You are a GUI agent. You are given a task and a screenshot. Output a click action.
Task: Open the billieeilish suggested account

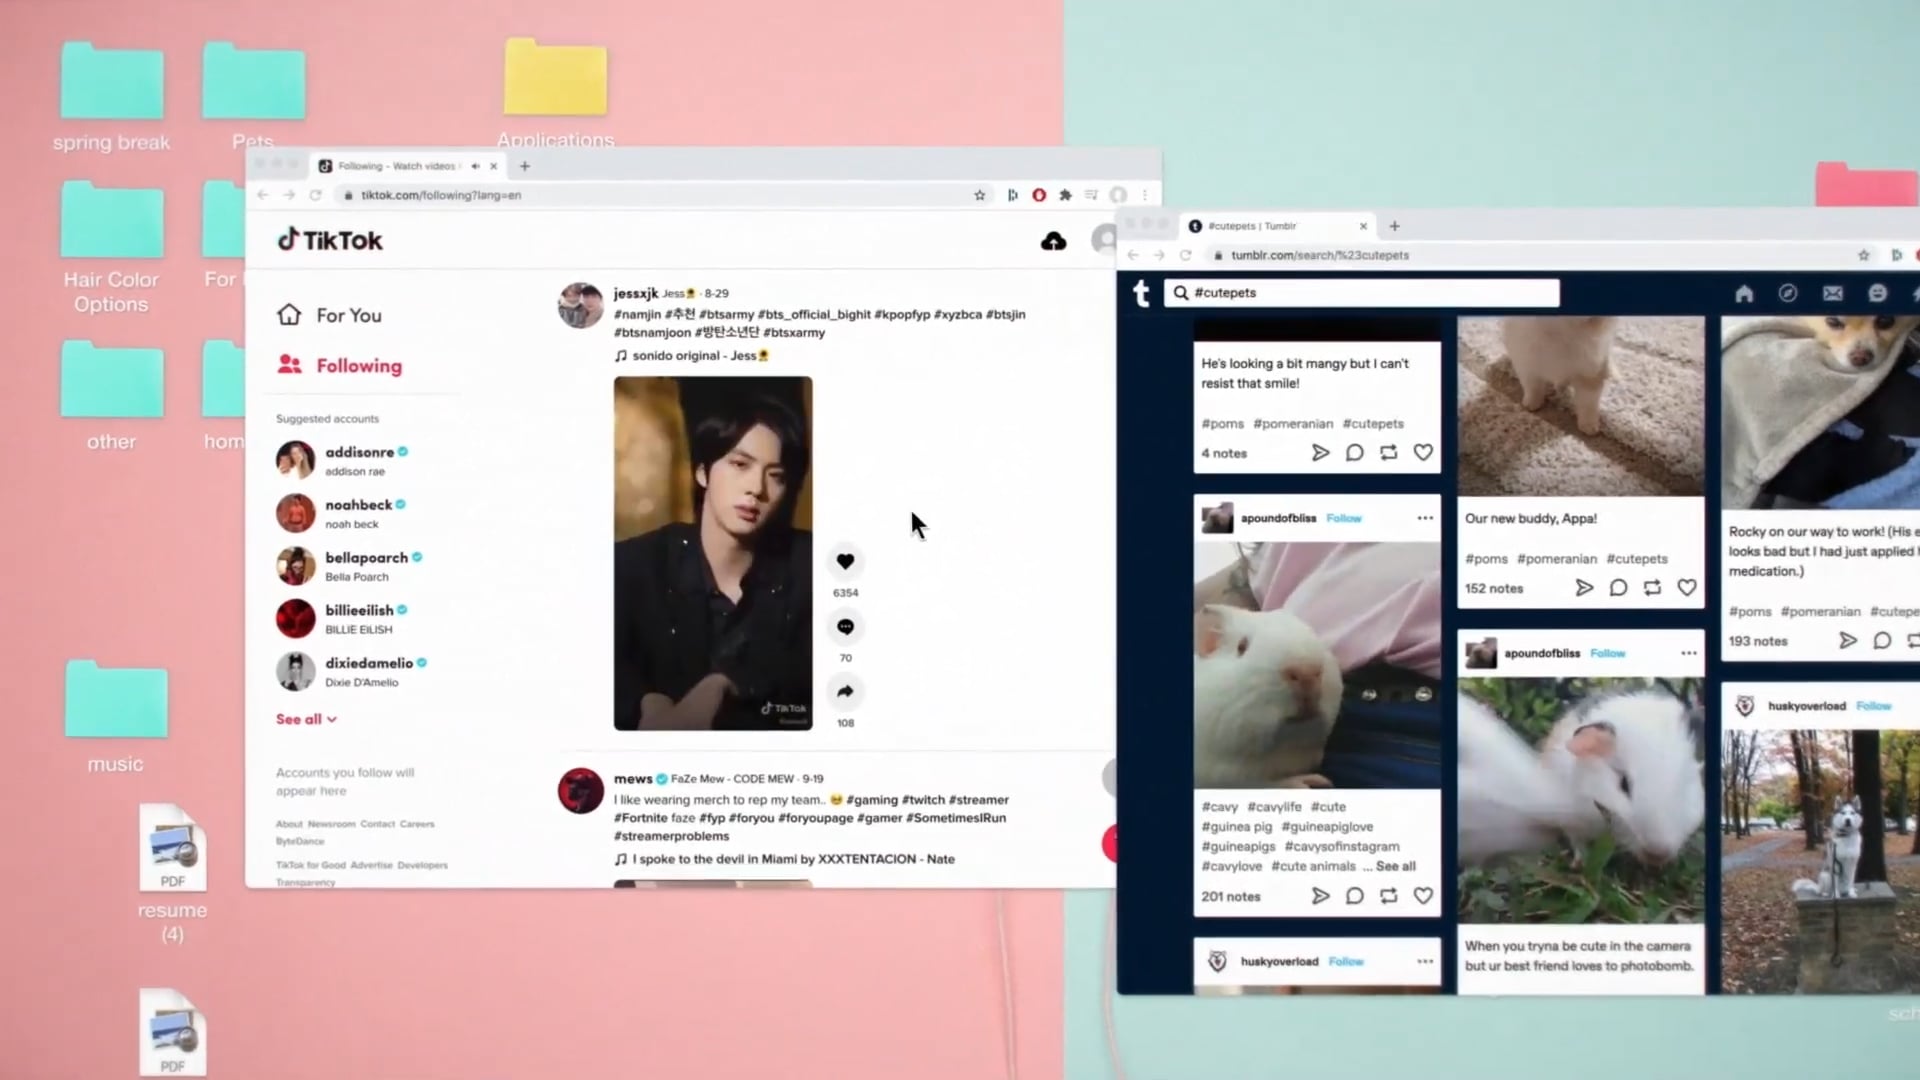[342, 619]
